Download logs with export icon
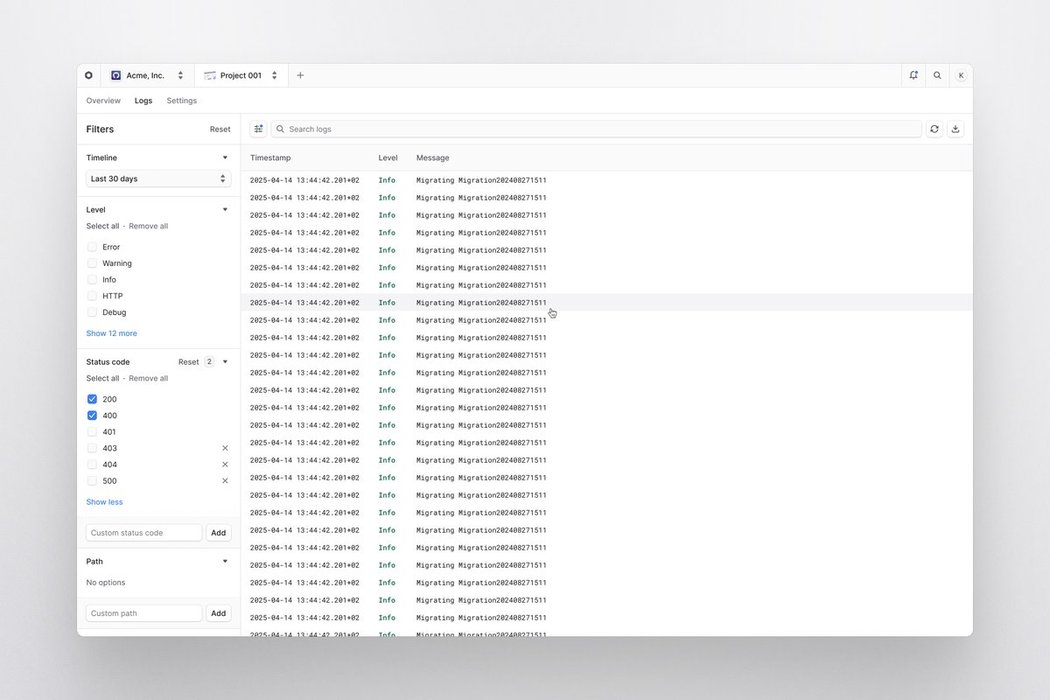The width and height of the screenshot is (1050, 700). click(956, 129)
